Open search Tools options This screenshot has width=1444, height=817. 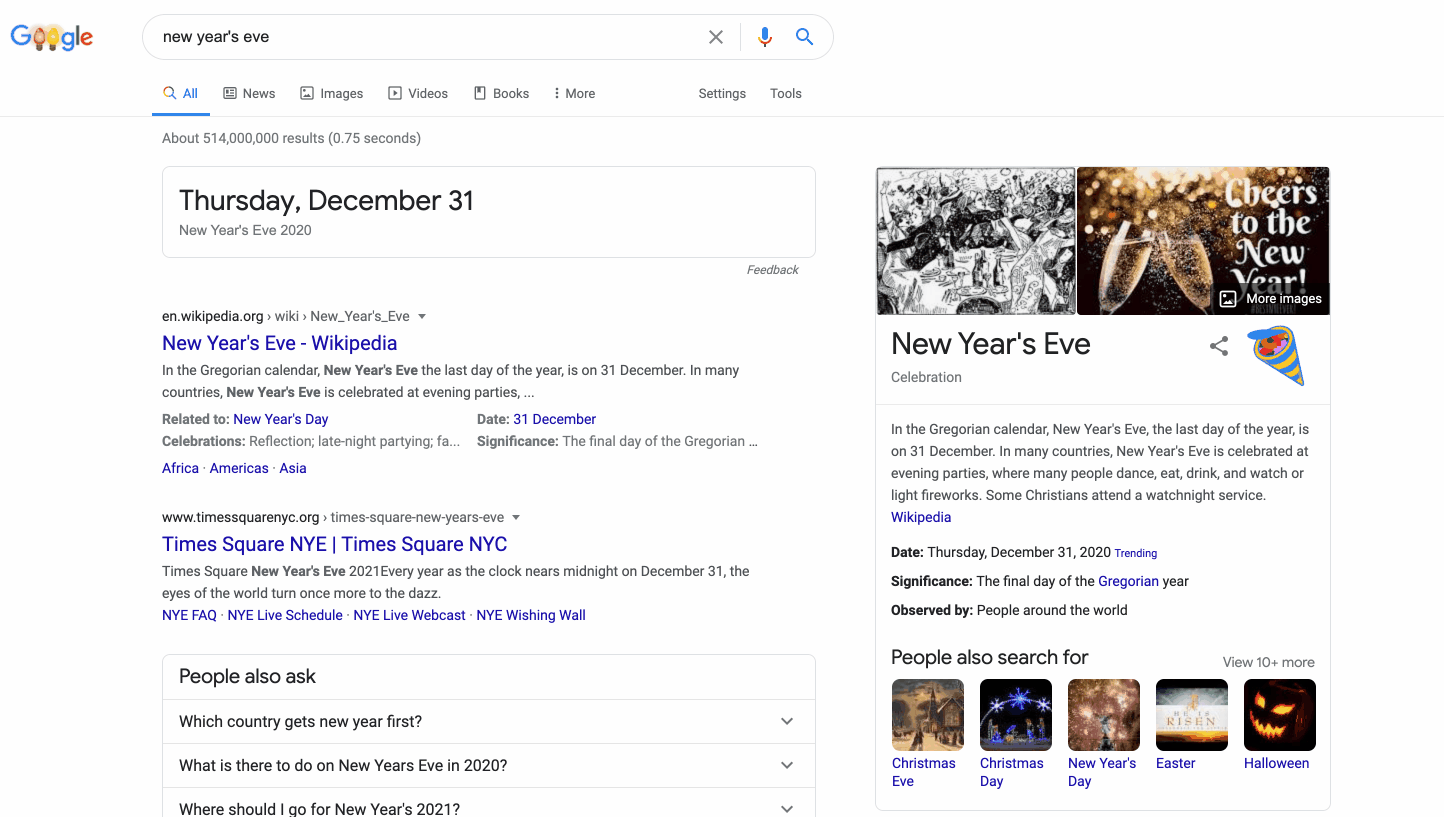[x=786, y=93]
